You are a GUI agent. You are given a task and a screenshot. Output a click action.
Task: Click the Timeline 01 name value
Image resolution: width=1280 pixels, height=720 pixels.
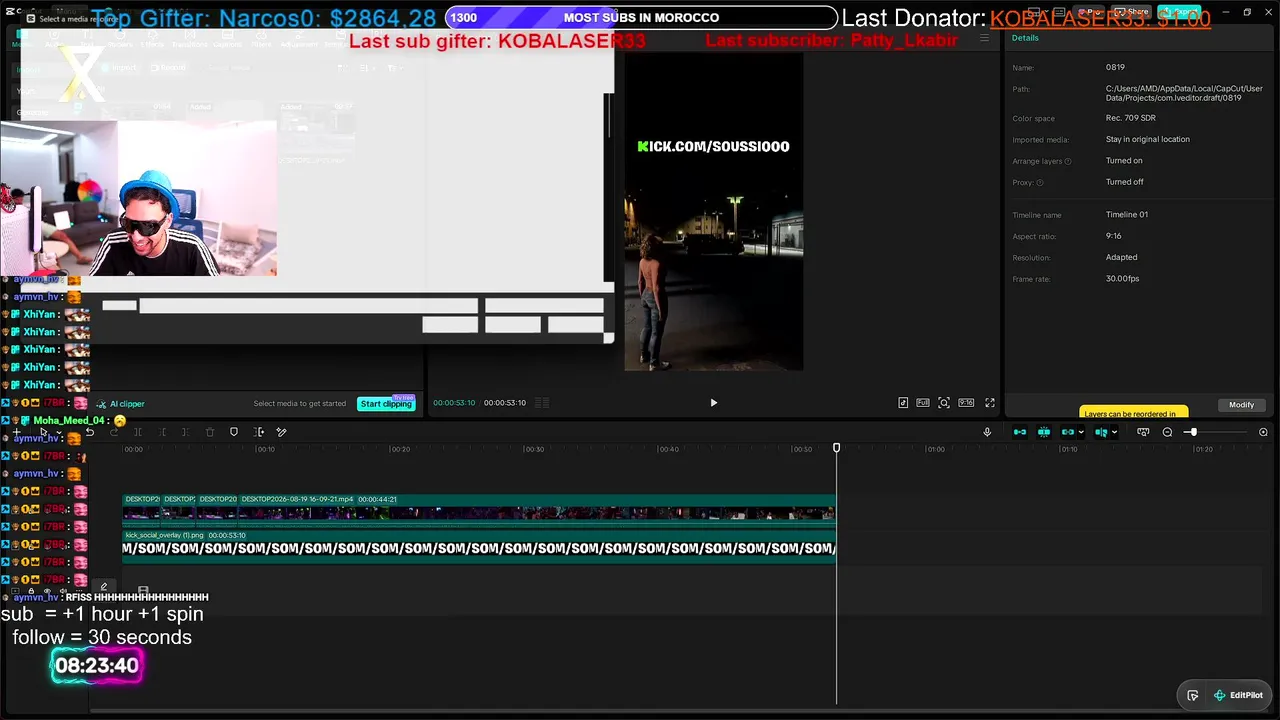[x=1127, y=215]
